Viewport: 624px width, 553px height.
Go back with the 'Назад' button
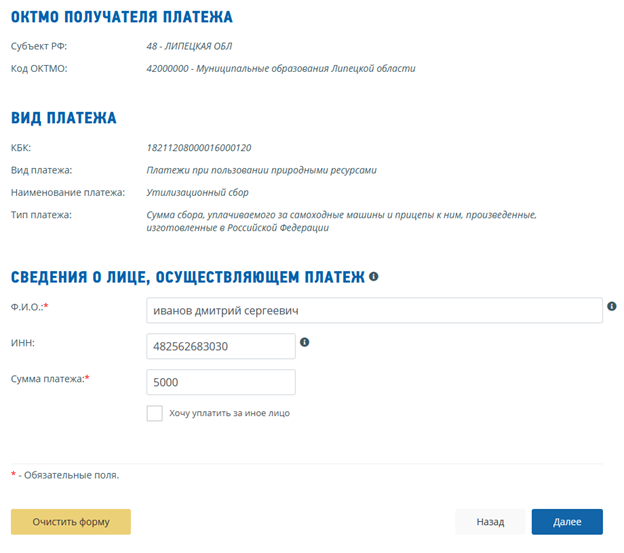pyautogui.click(x=490, y=522)
